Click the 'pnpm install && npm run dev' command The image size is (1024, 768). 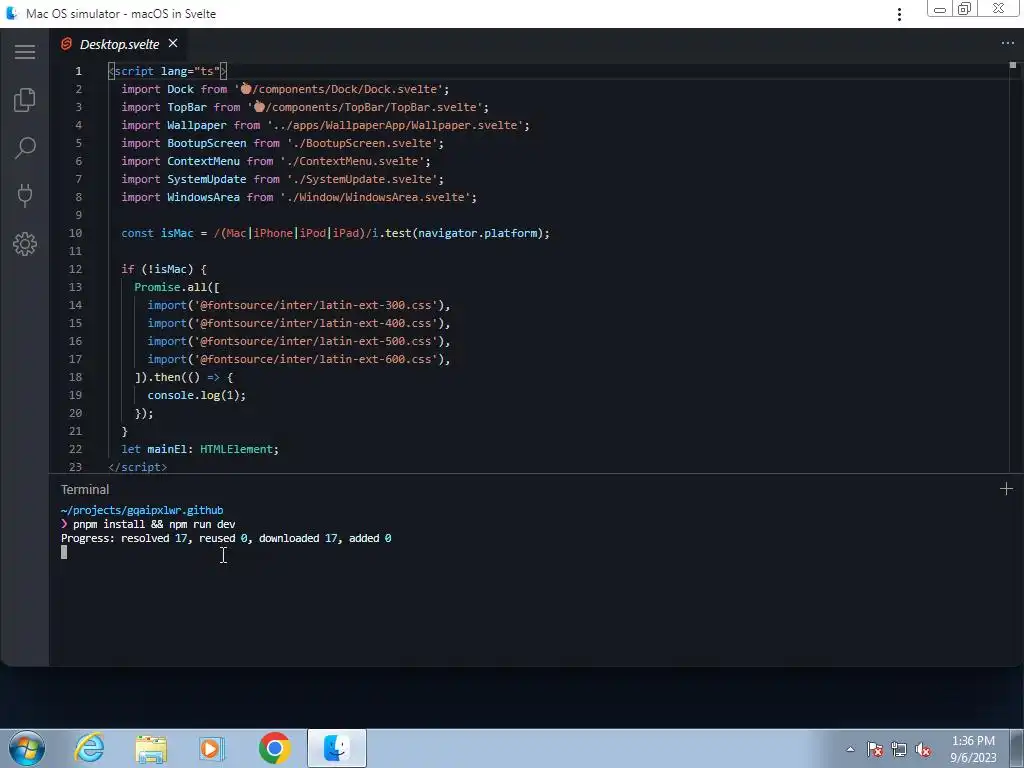(x=154, y=524)
